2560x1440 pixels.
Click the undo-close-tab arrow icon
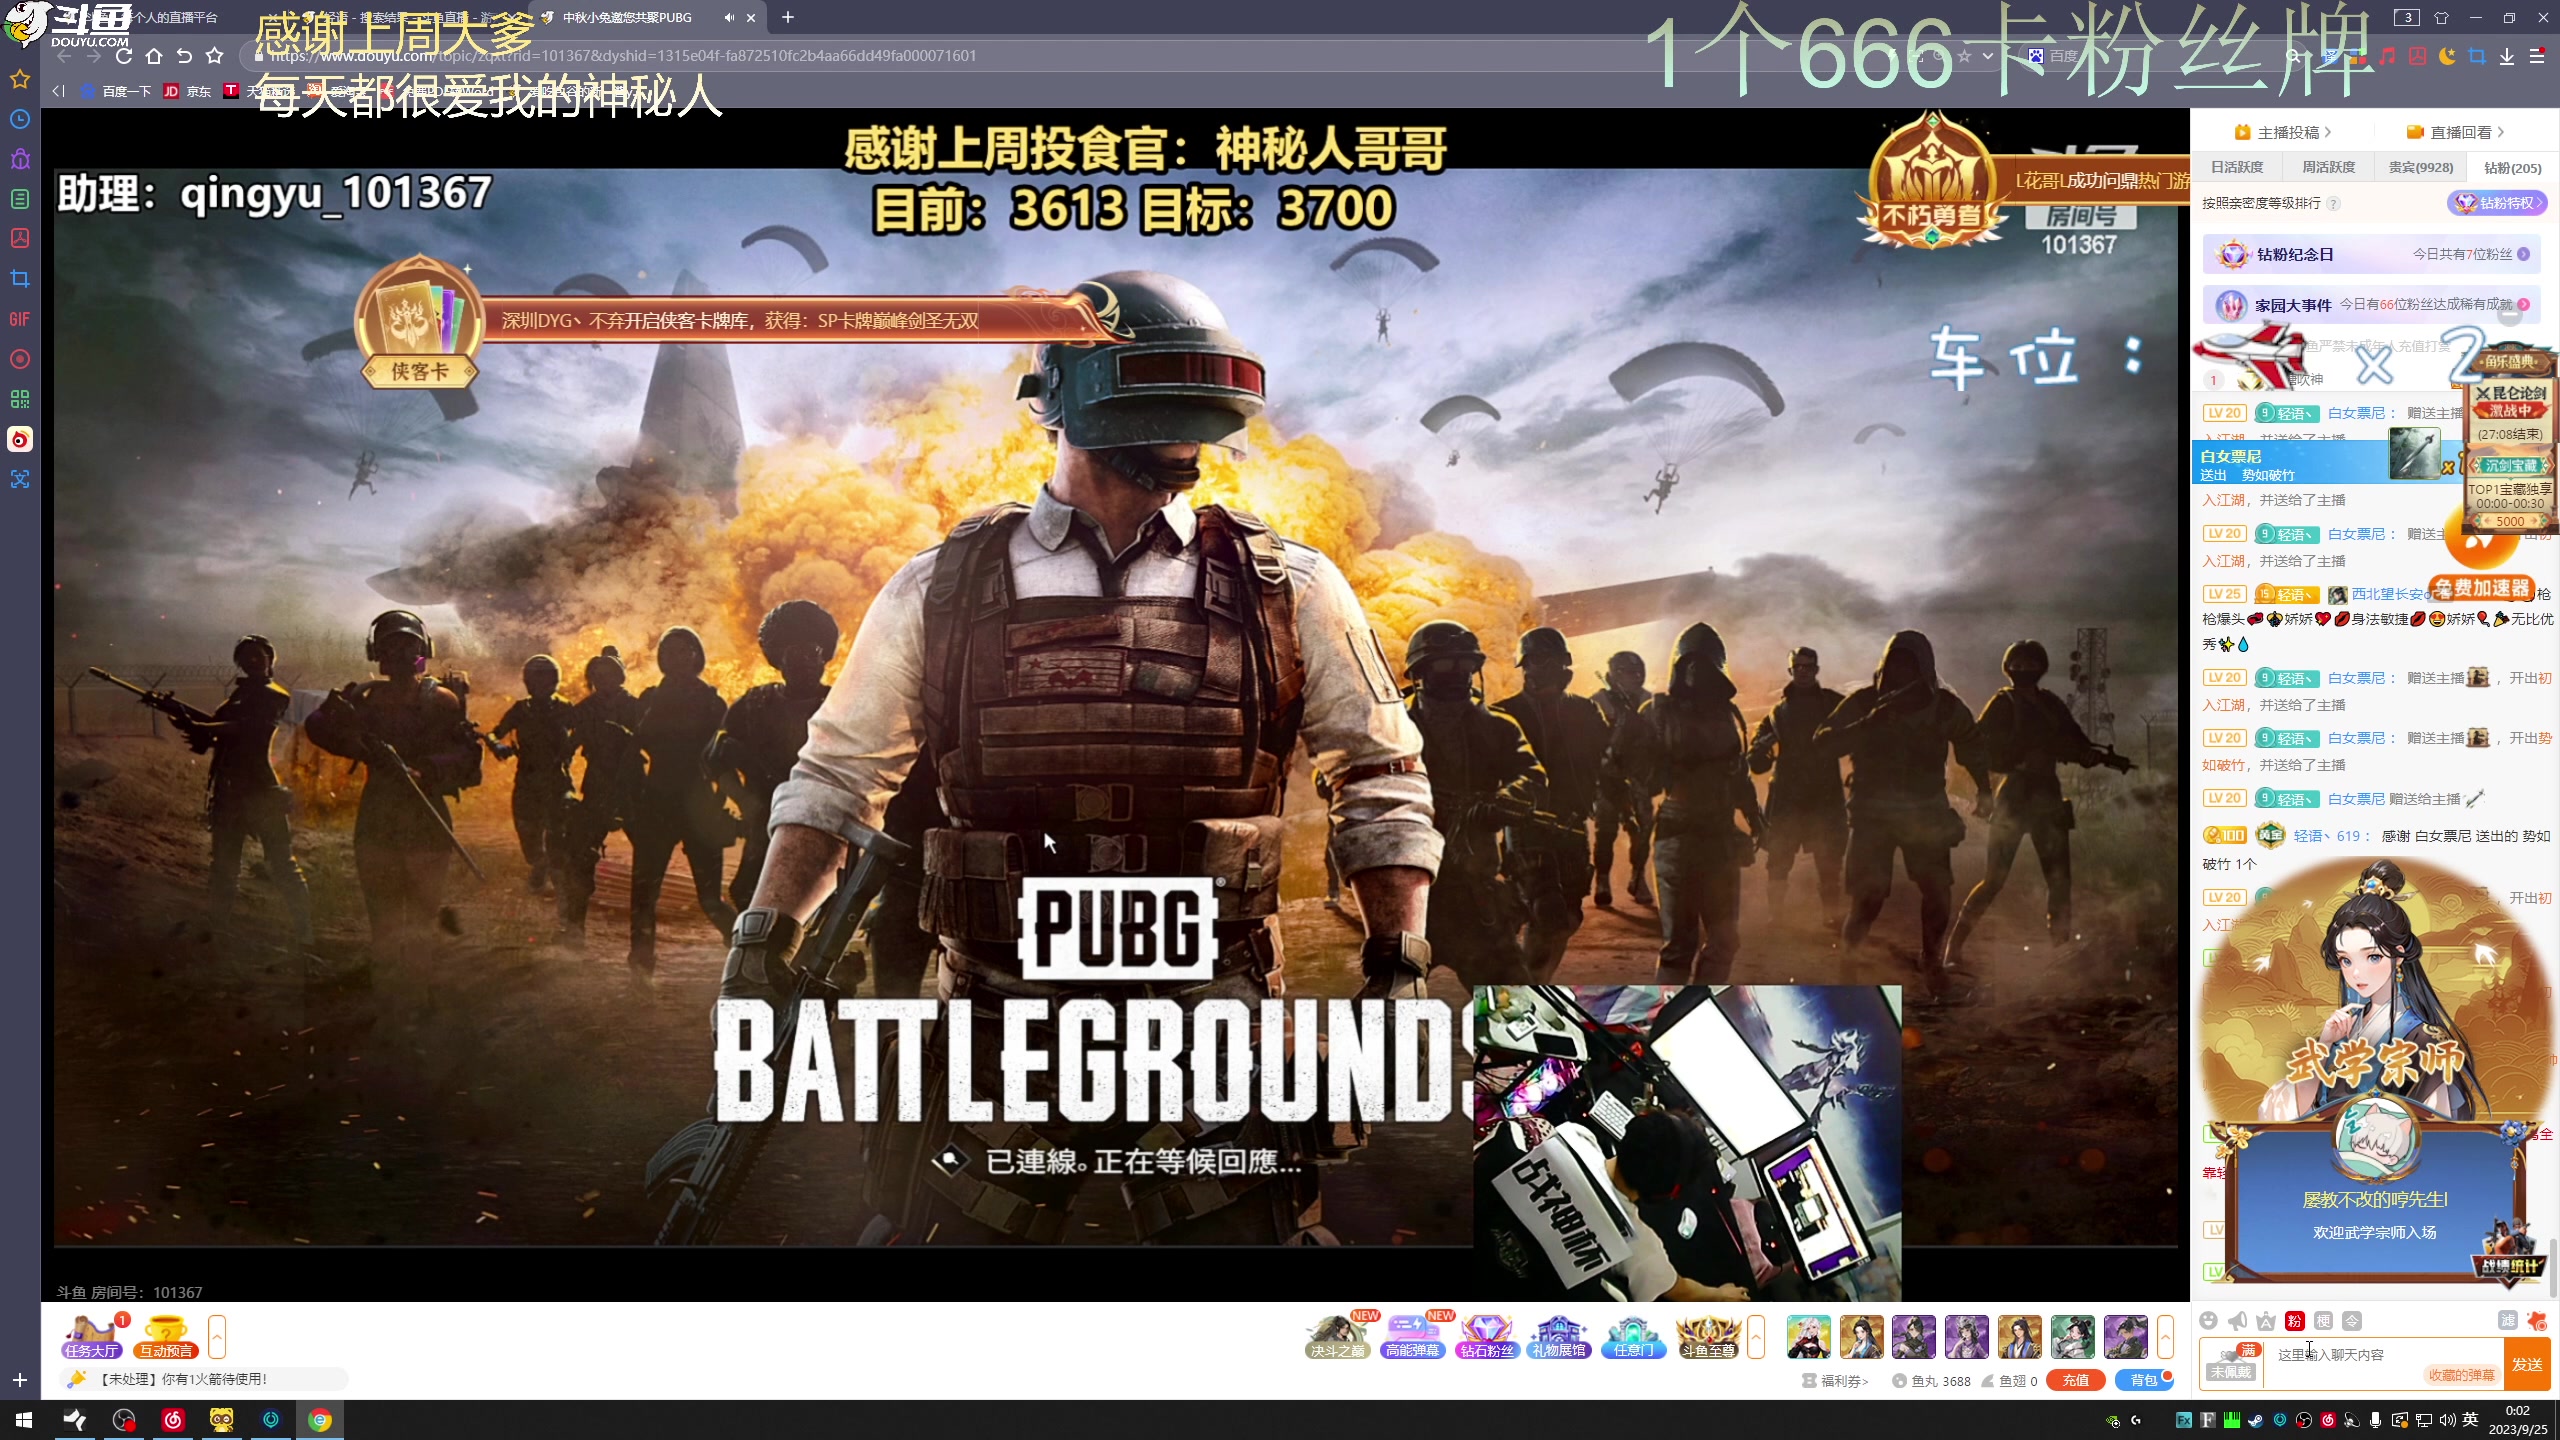click(x=184, y=56)
